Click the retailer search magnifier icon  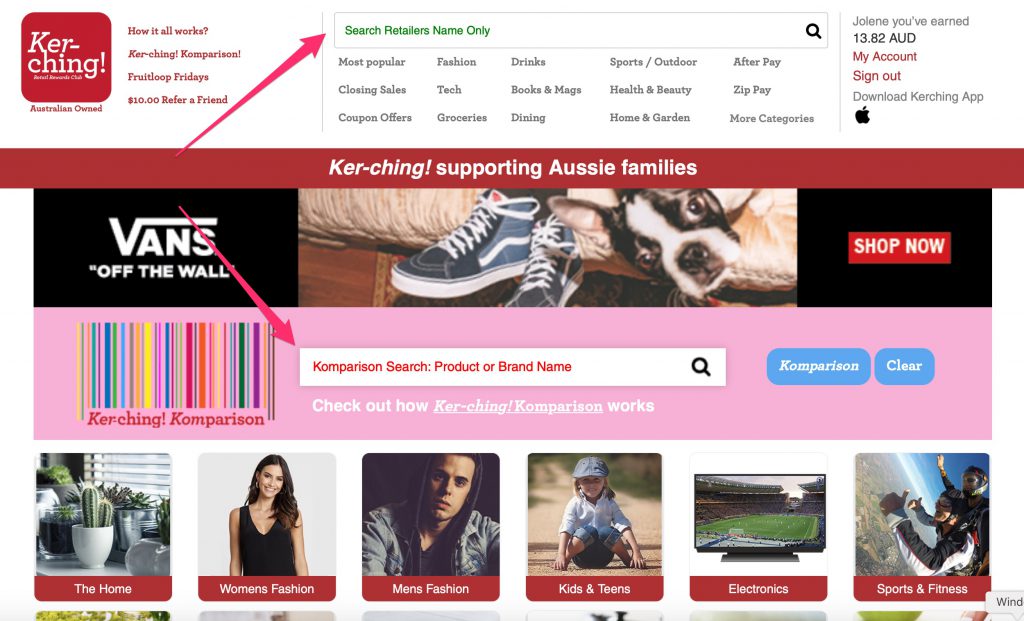813,31
